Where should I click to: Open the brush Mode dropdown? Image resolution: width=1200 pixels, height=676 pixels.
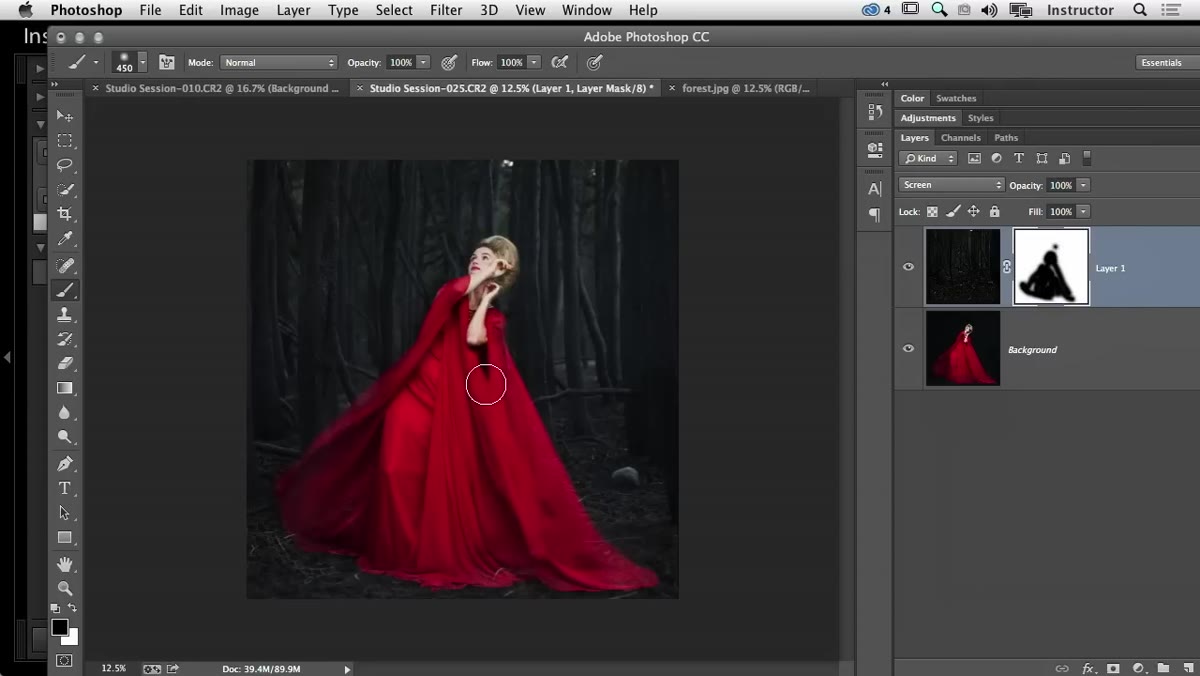(x=279, y=62)
